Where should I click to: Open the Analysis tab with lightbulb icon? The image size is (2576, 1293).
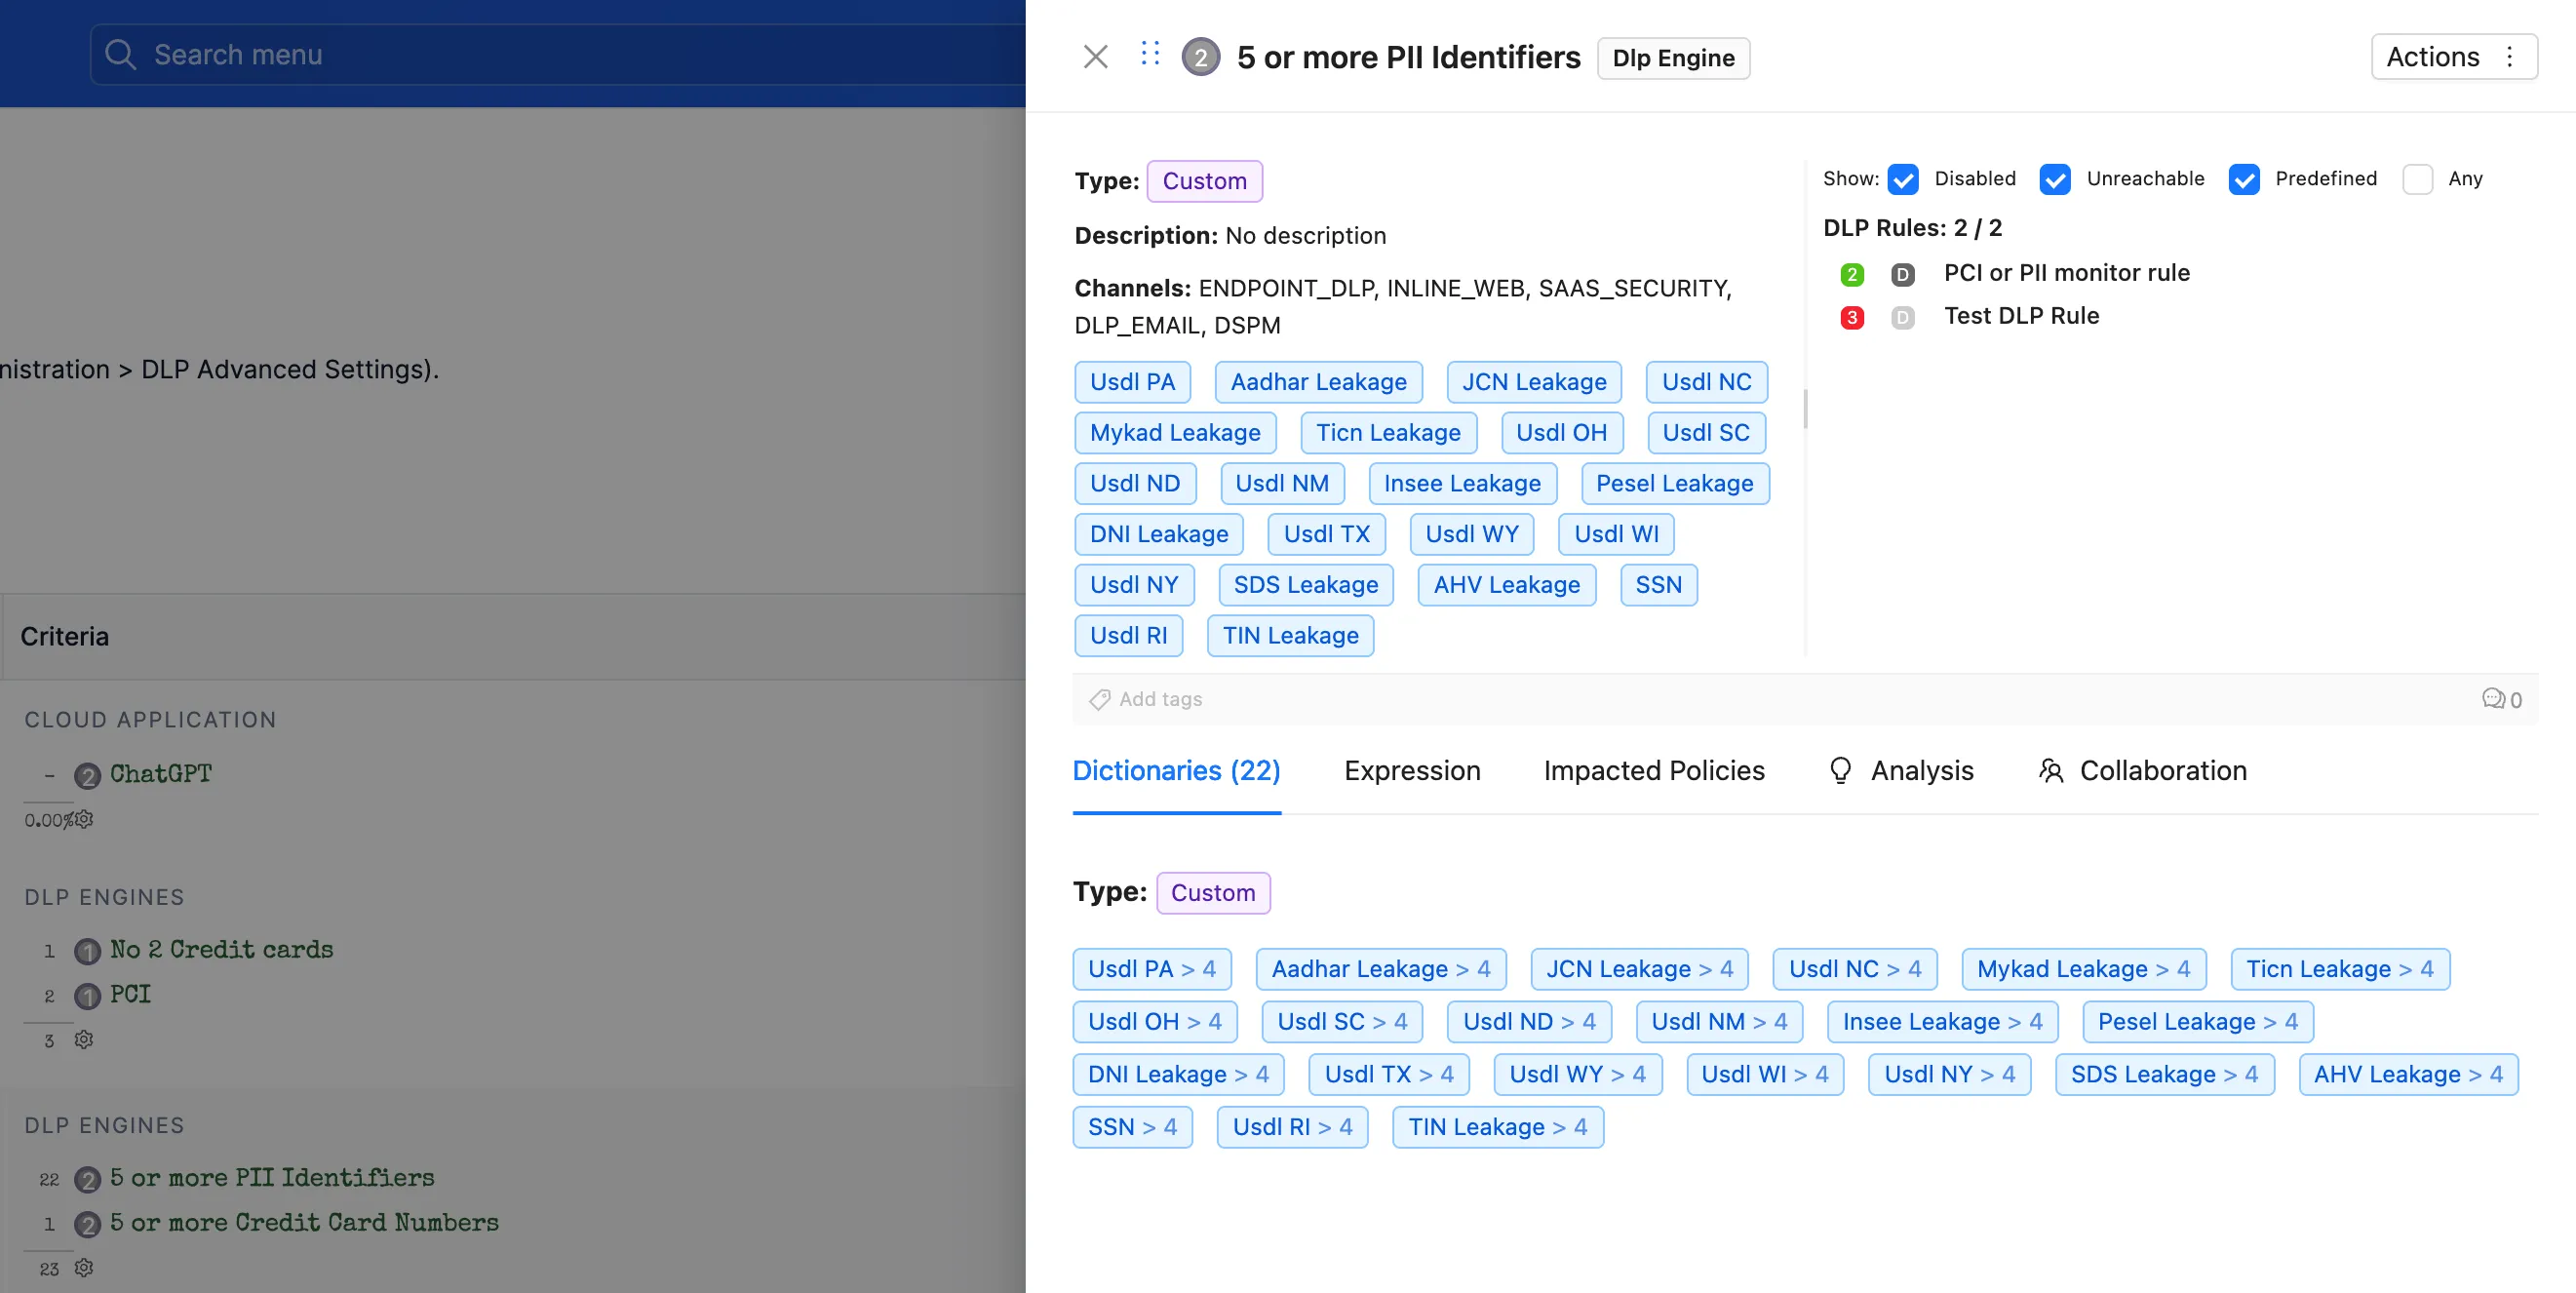coord(1900,771)
